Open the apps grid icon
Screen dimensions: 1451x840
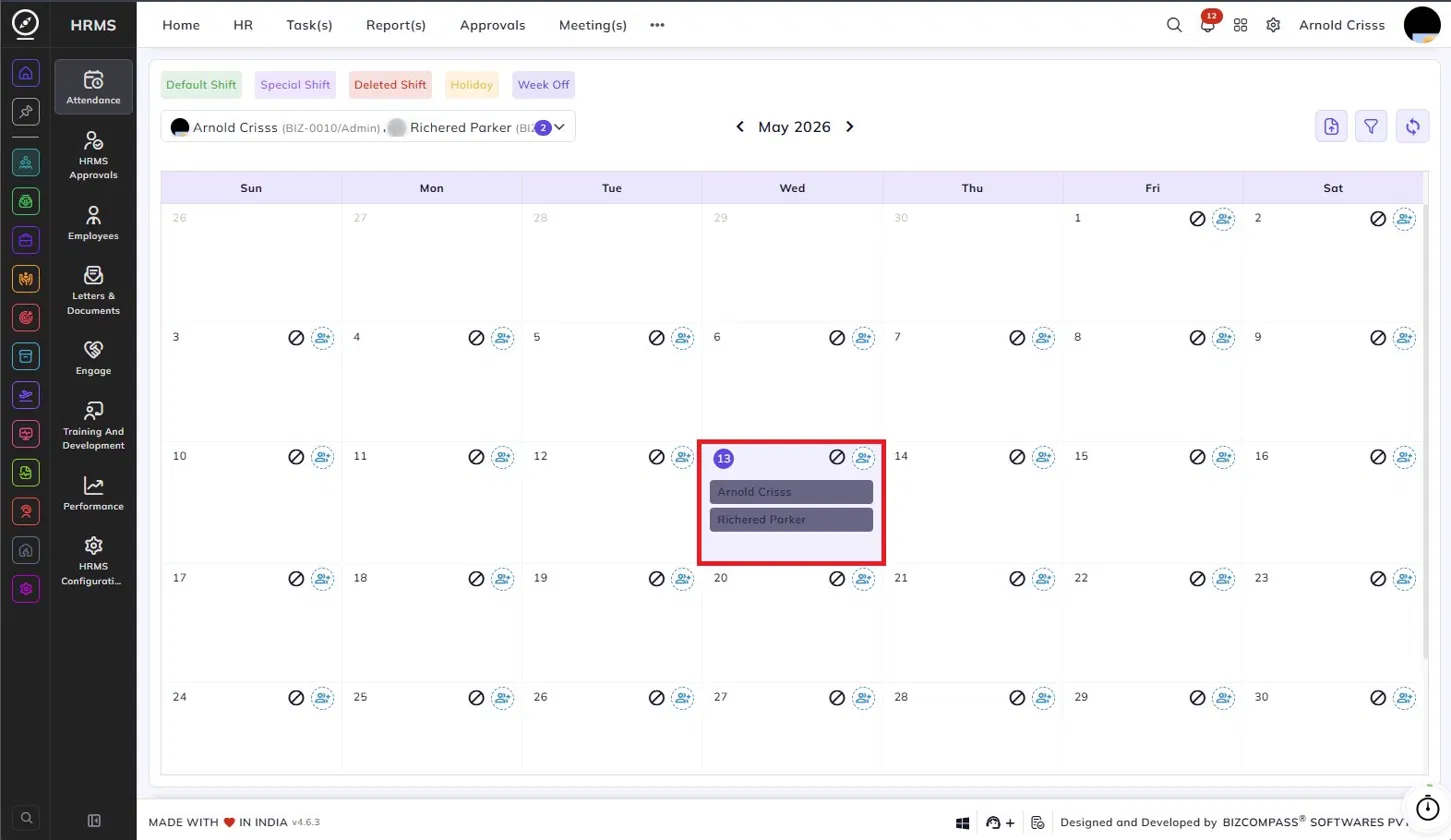1240,25
